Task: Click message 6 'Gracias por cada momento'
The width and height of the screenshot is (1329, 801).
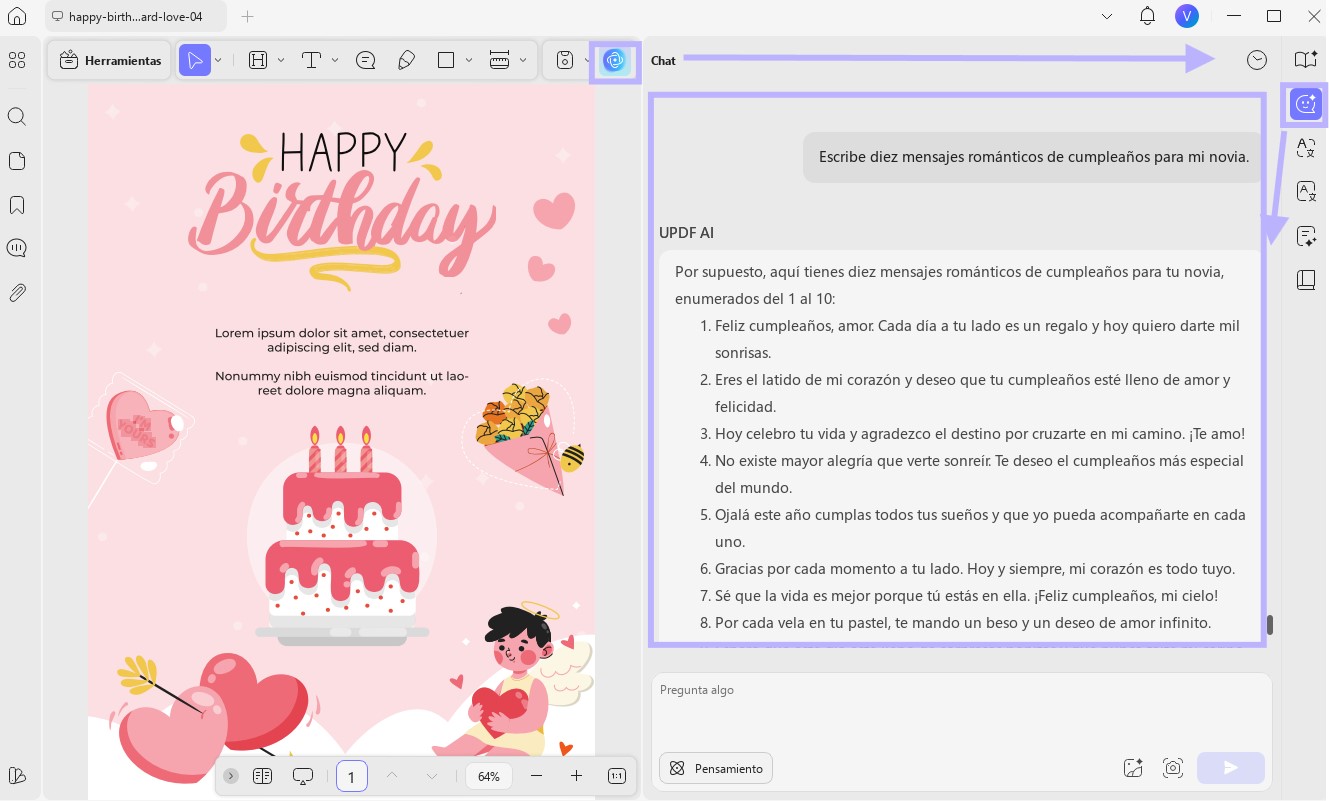Action: 966,569
